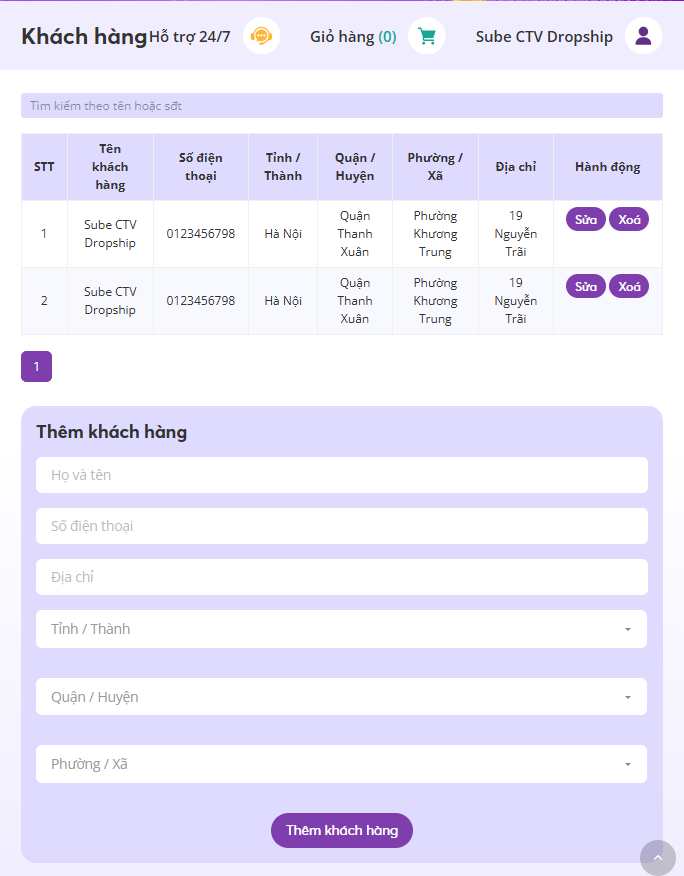Image resolution: width=684 pixels, height=876 pixels.
Task: Focus the search by name or phone field
Action: click(342, 106)
